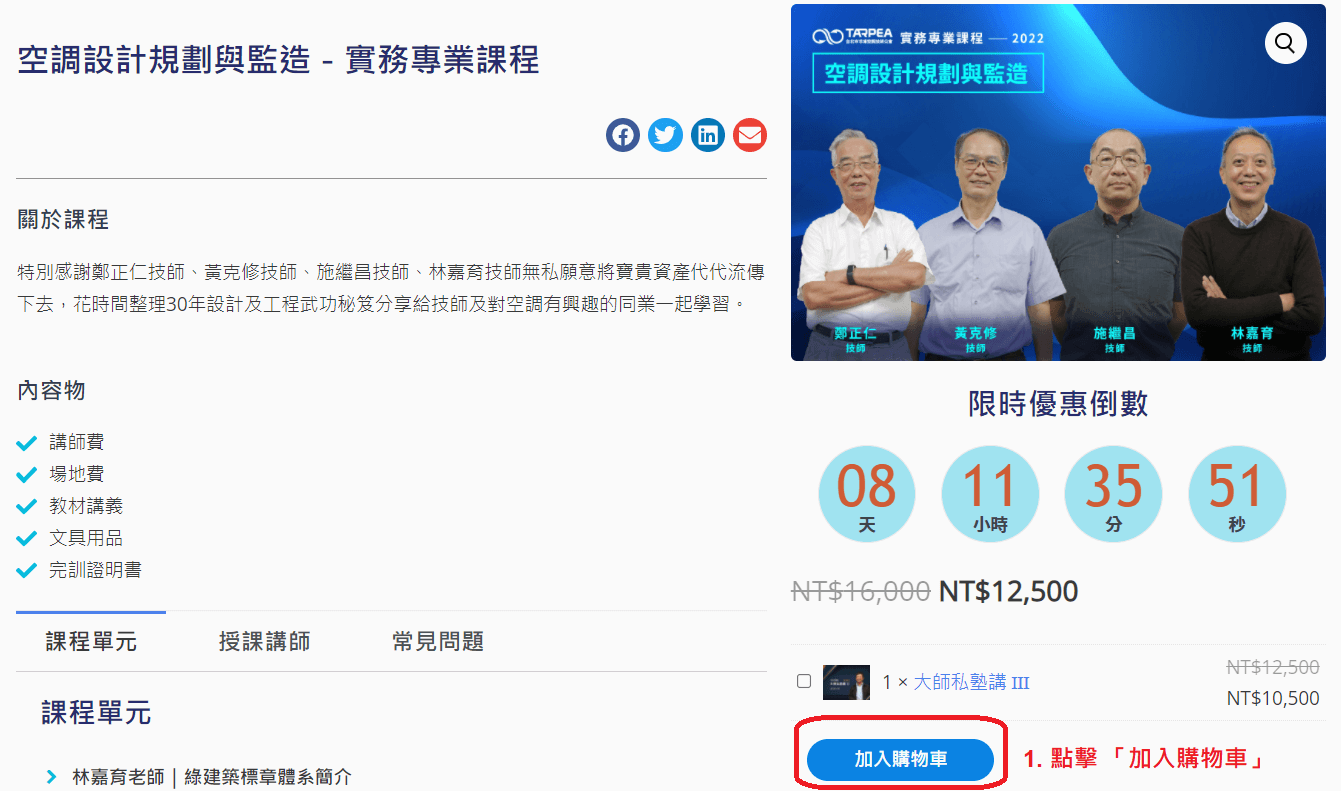Share the course on Facebook

[622, 135]
